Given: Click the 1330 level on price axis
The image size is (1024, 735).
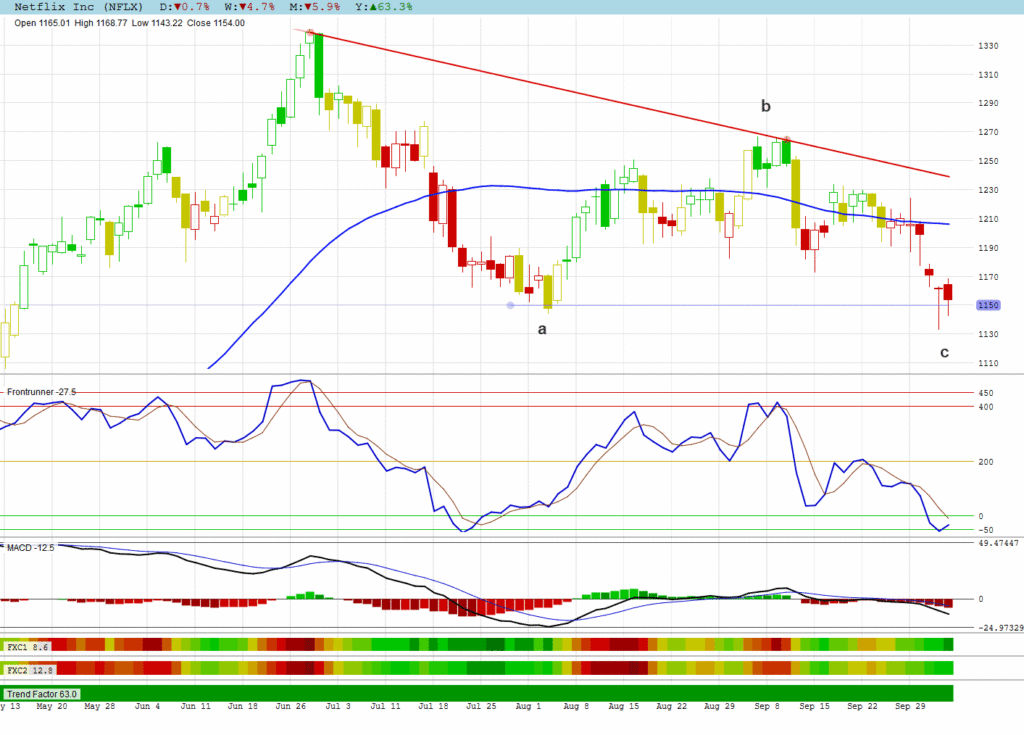Looking at the screenshot, I should (988, 46).
